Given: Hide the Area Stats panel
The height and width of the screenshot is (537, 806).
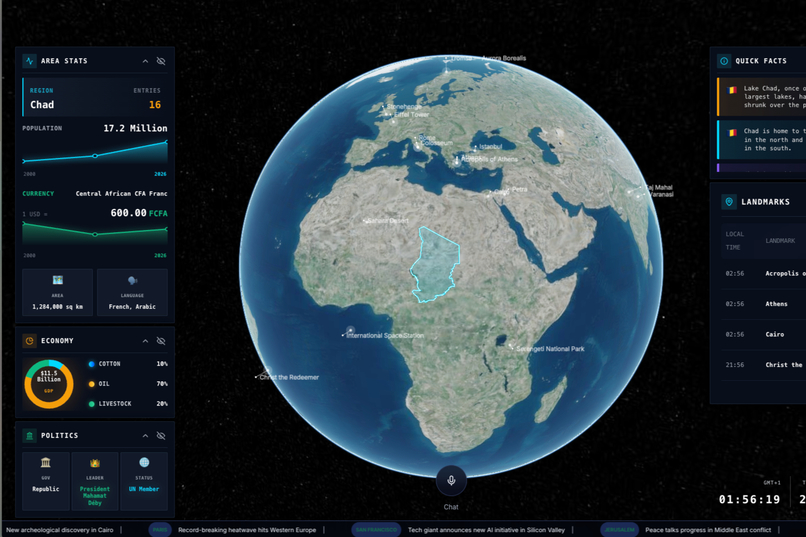Looking at the screenshot, I should tap(161, 61).
